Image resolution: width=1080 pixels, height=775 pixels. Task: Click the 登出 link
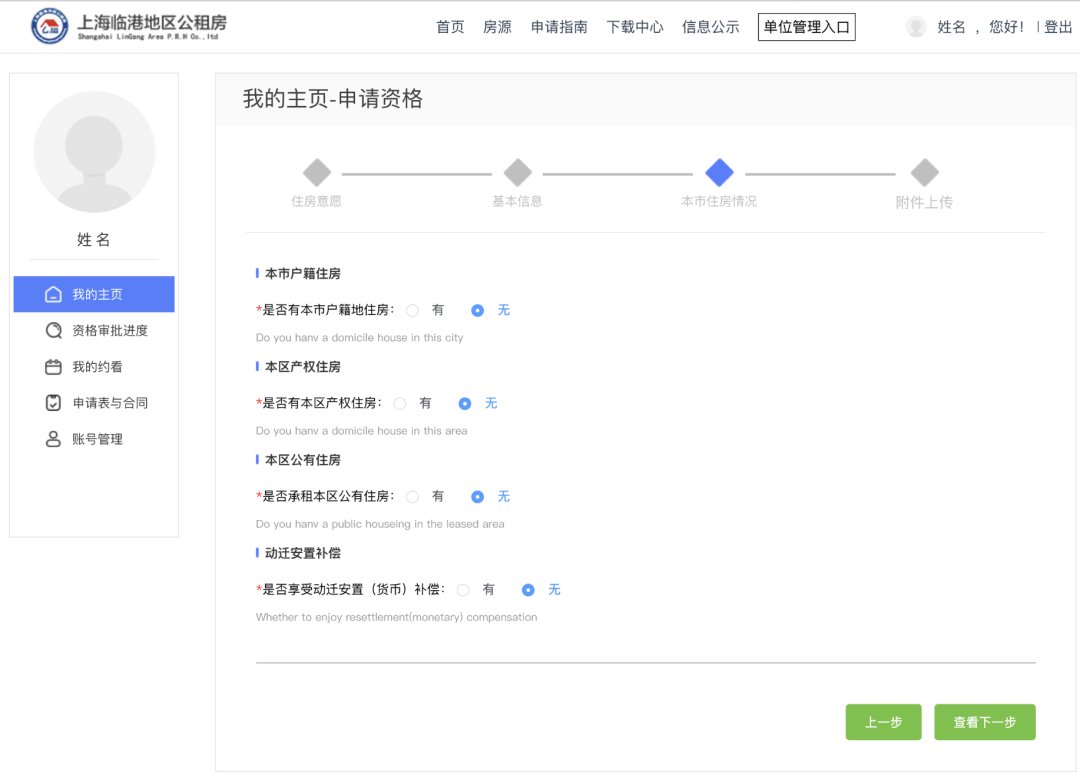(1058, 27)
